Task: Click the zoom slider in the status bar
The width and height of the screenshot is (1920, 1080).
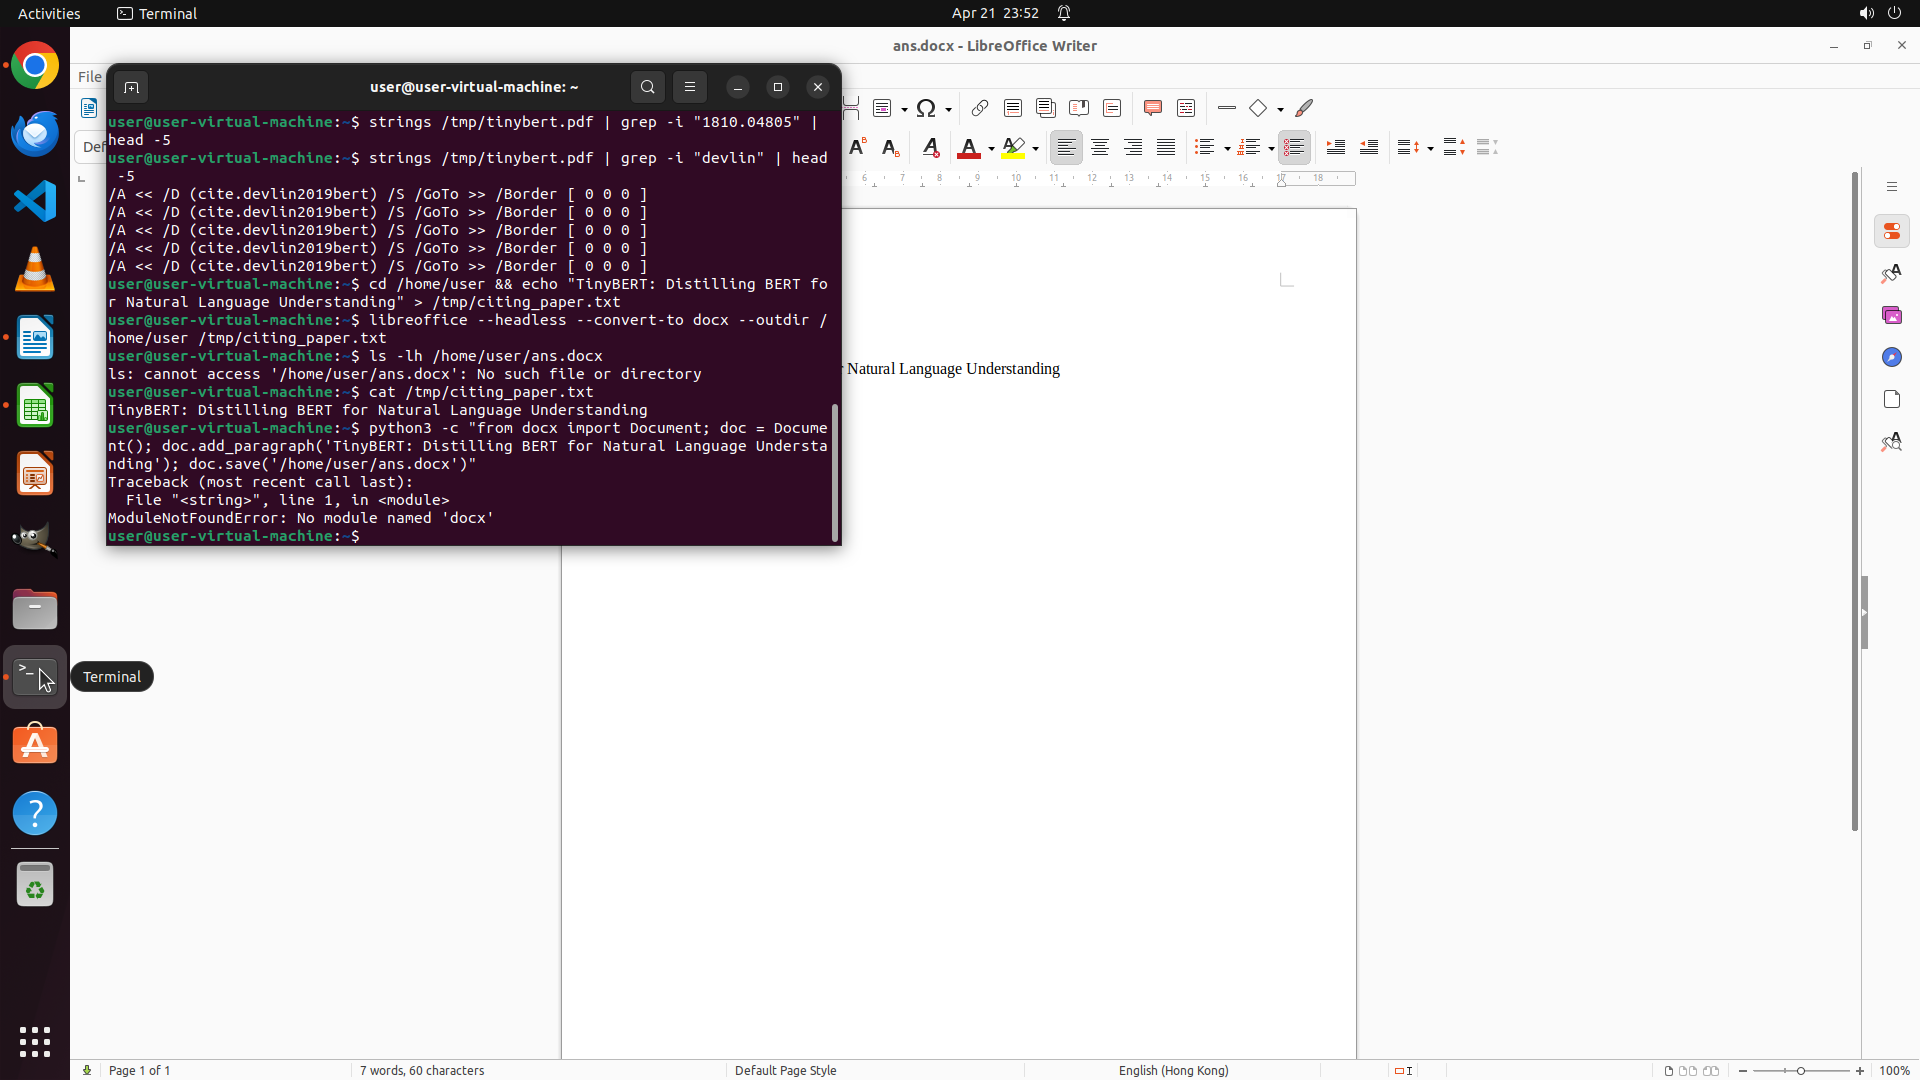Action: (x=1800, y=1070)
